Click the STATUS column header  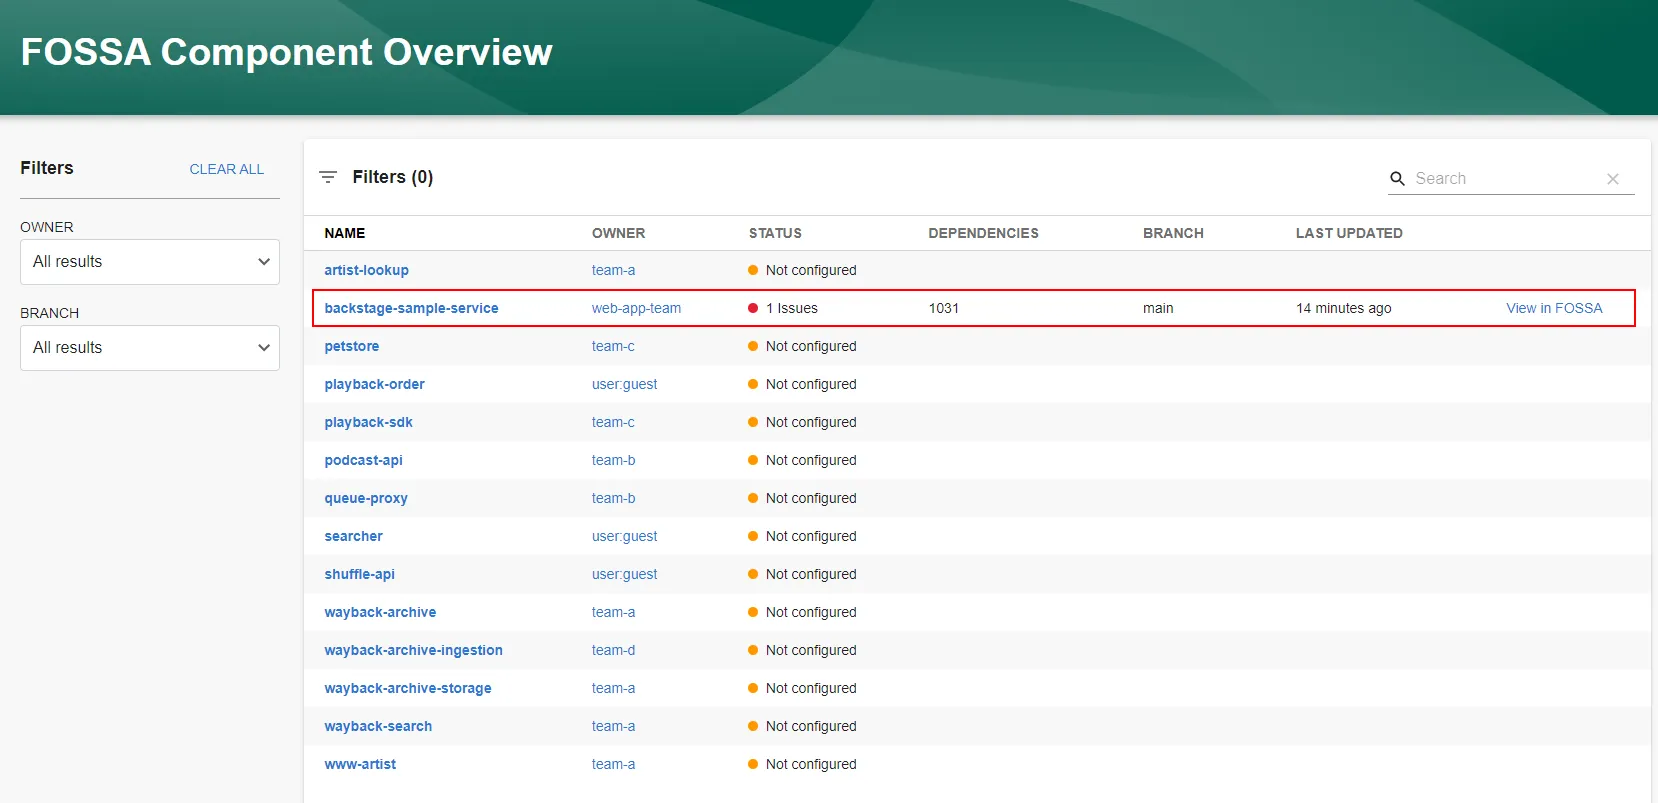click(775, 233)
